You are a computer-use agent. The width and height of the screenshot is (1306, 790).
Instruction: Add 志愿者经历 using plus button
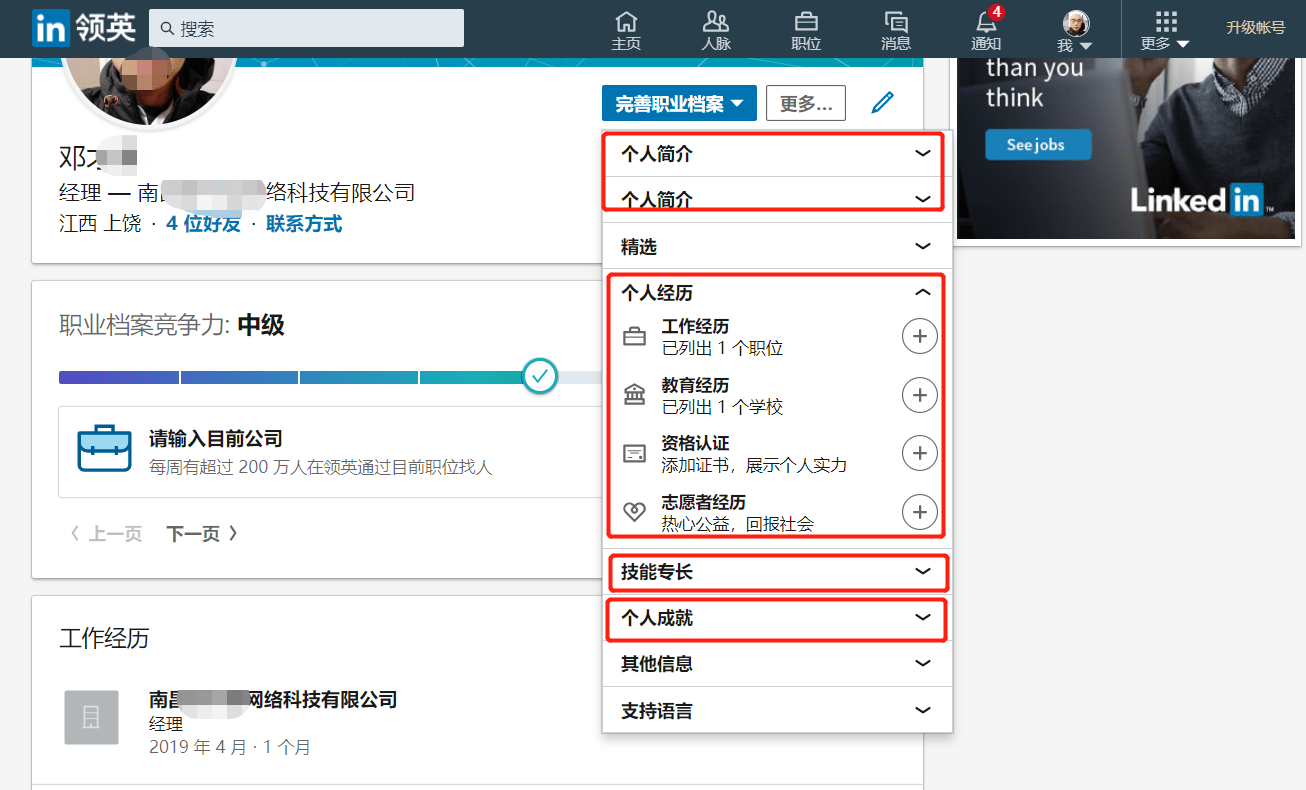coord(919,512)
